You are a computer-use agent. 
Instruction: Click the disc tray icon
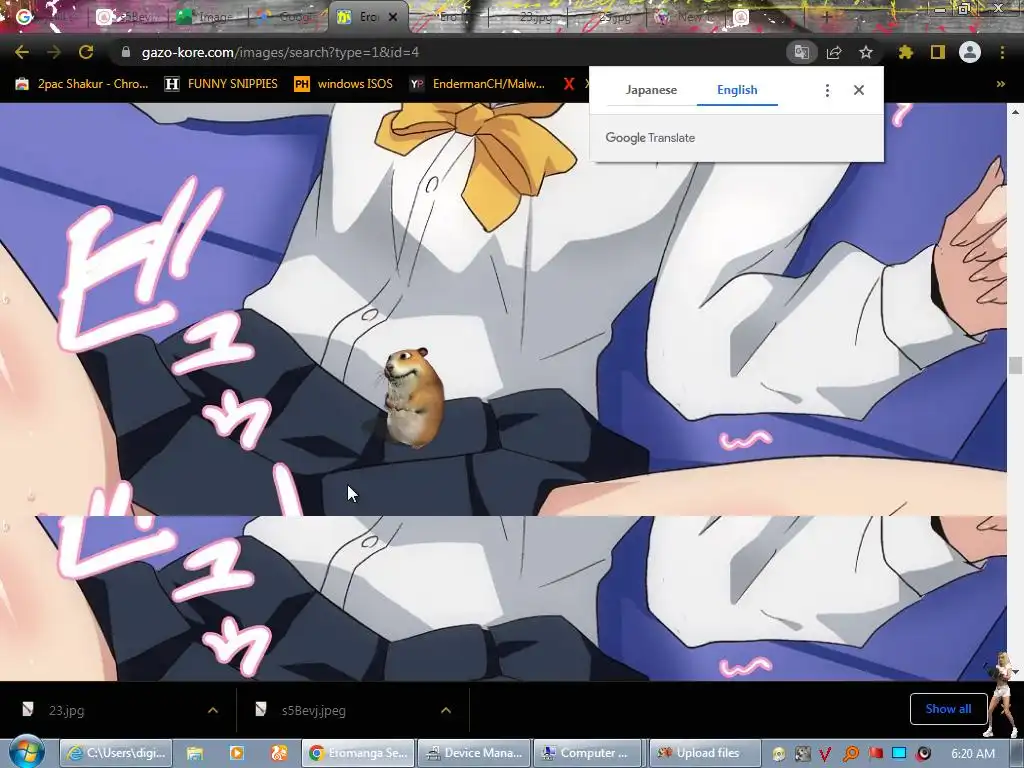coord(778,754)
